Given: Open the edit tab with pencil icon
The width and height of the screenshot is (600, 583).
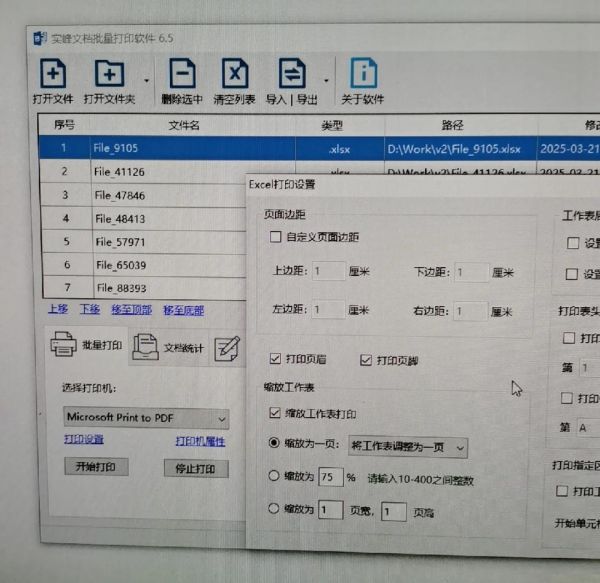Looking at the screenshot, I should tap(227, 347).
